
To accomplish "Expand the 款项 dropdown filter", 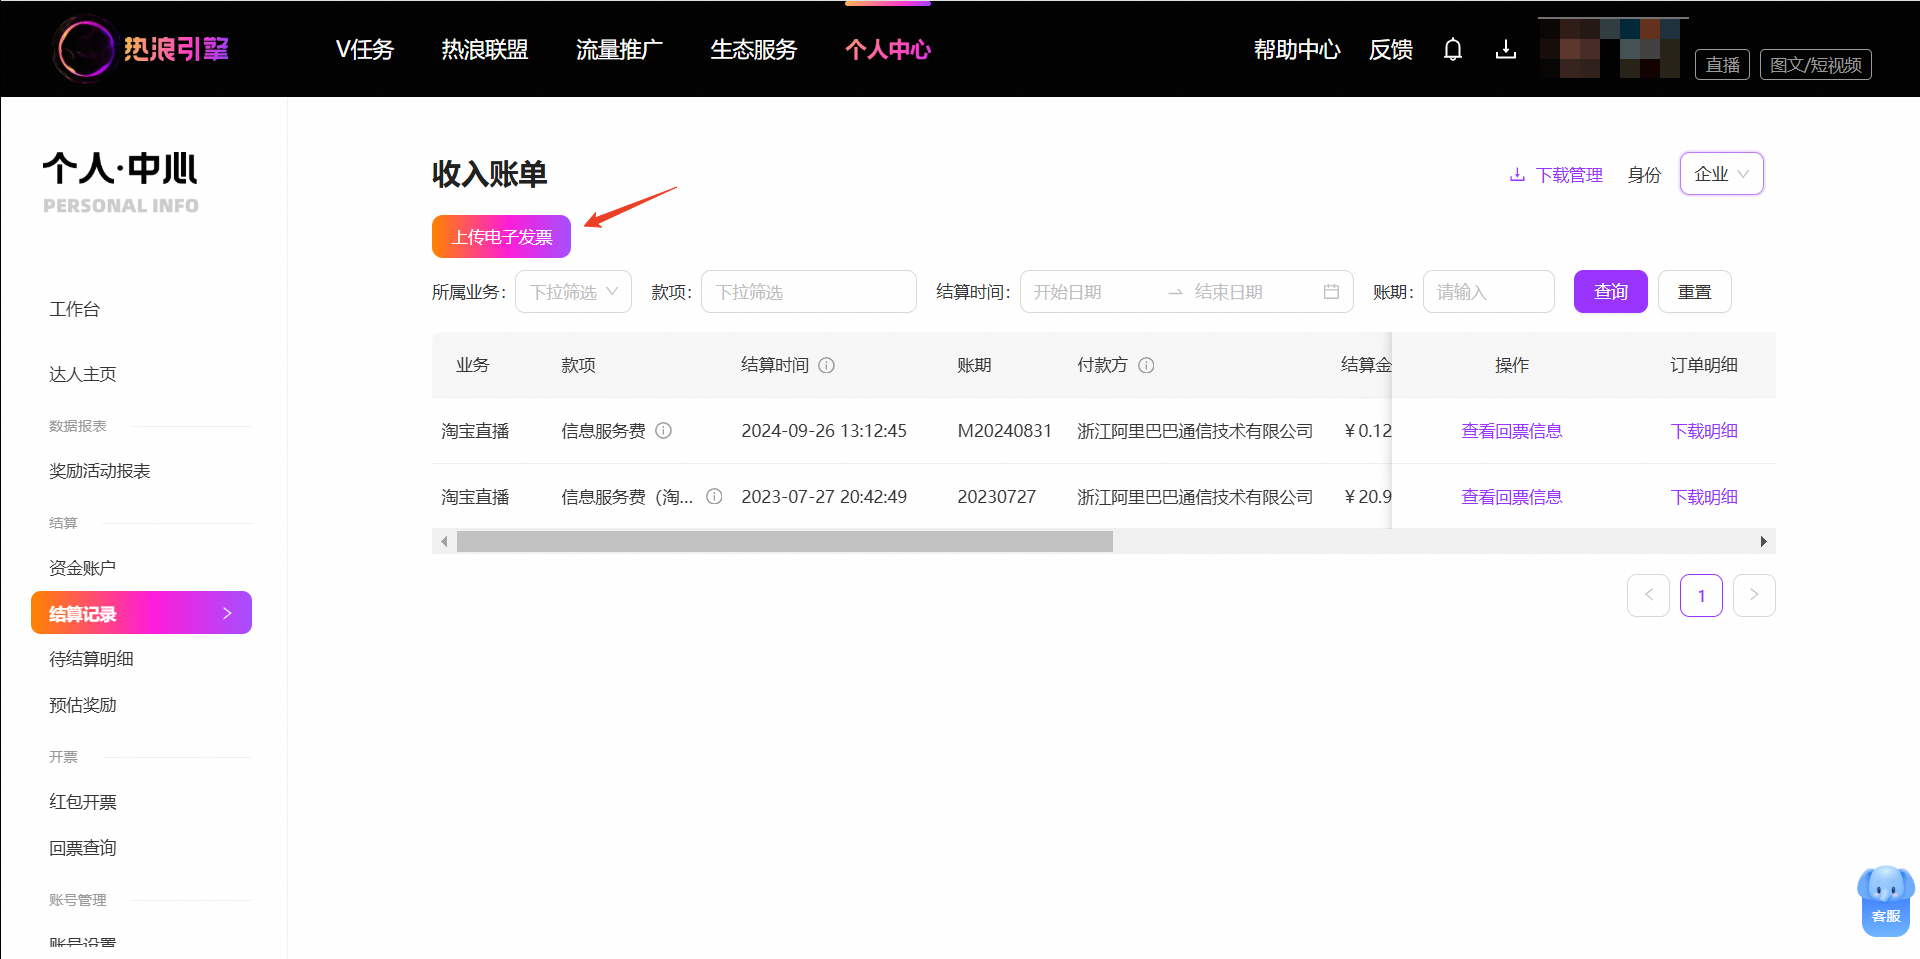I will pyautogui.click(x=809, y=292).
